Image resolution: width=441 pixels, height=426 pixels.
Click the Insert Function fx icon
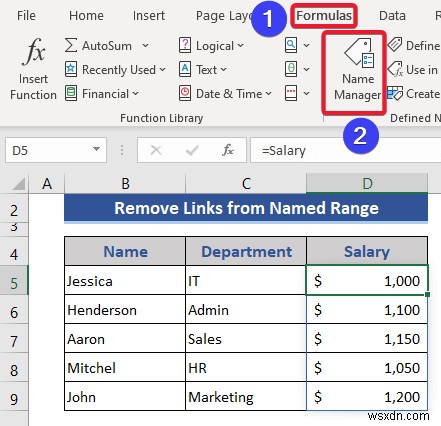[33, 52]
